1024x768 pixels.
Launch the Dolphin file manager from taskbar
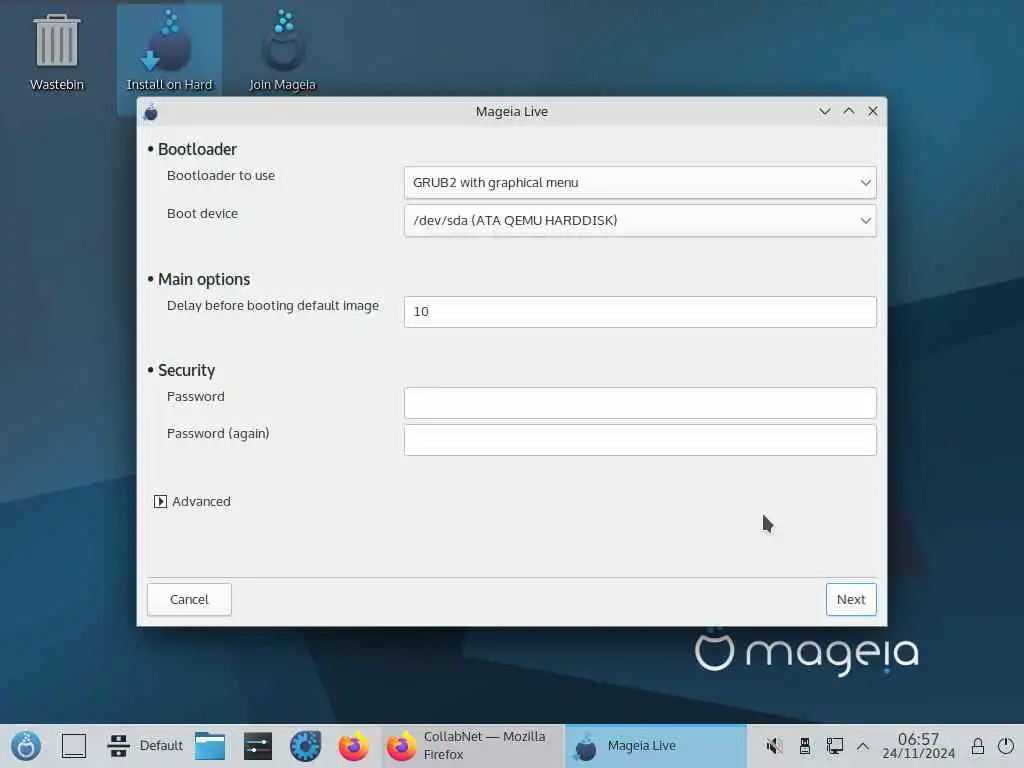point(210,746)
